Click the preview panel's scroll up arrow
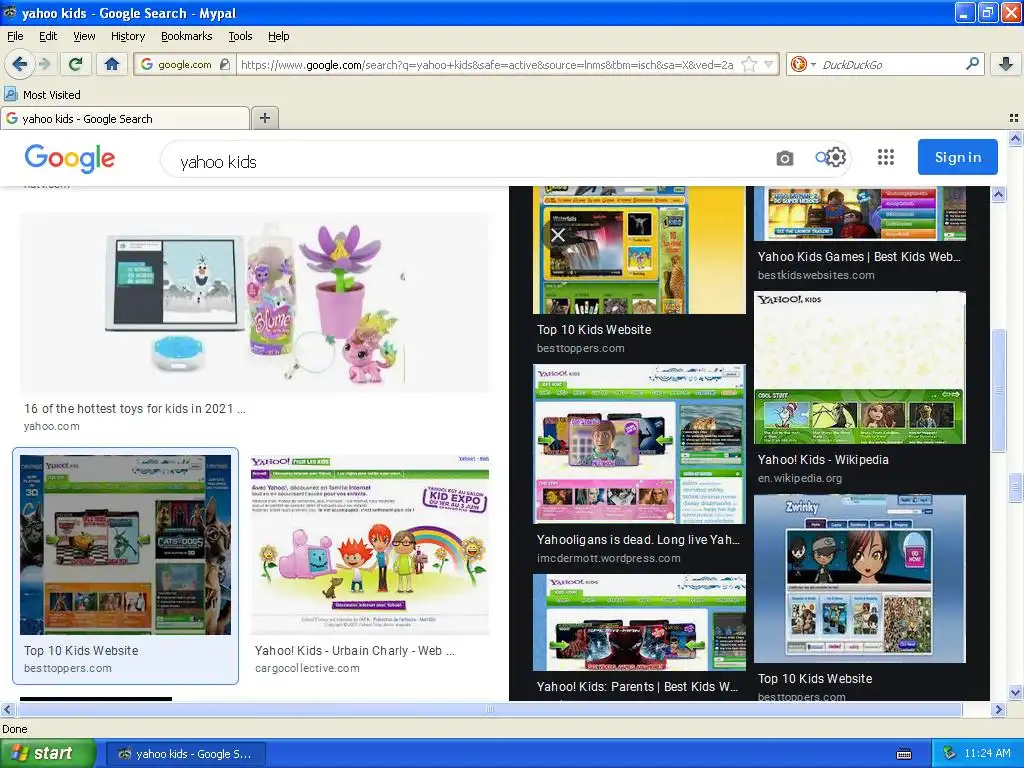The image size is (1024, 768). pos(998,194)
